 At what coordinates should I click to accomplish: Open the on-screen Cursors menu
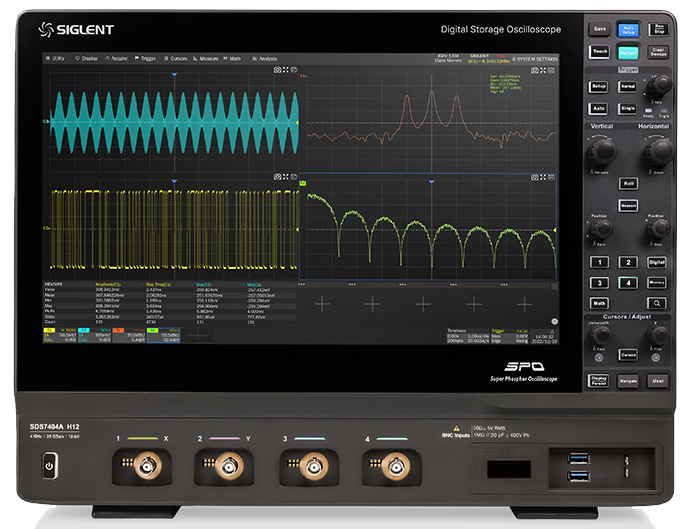(x=176, y=58)
